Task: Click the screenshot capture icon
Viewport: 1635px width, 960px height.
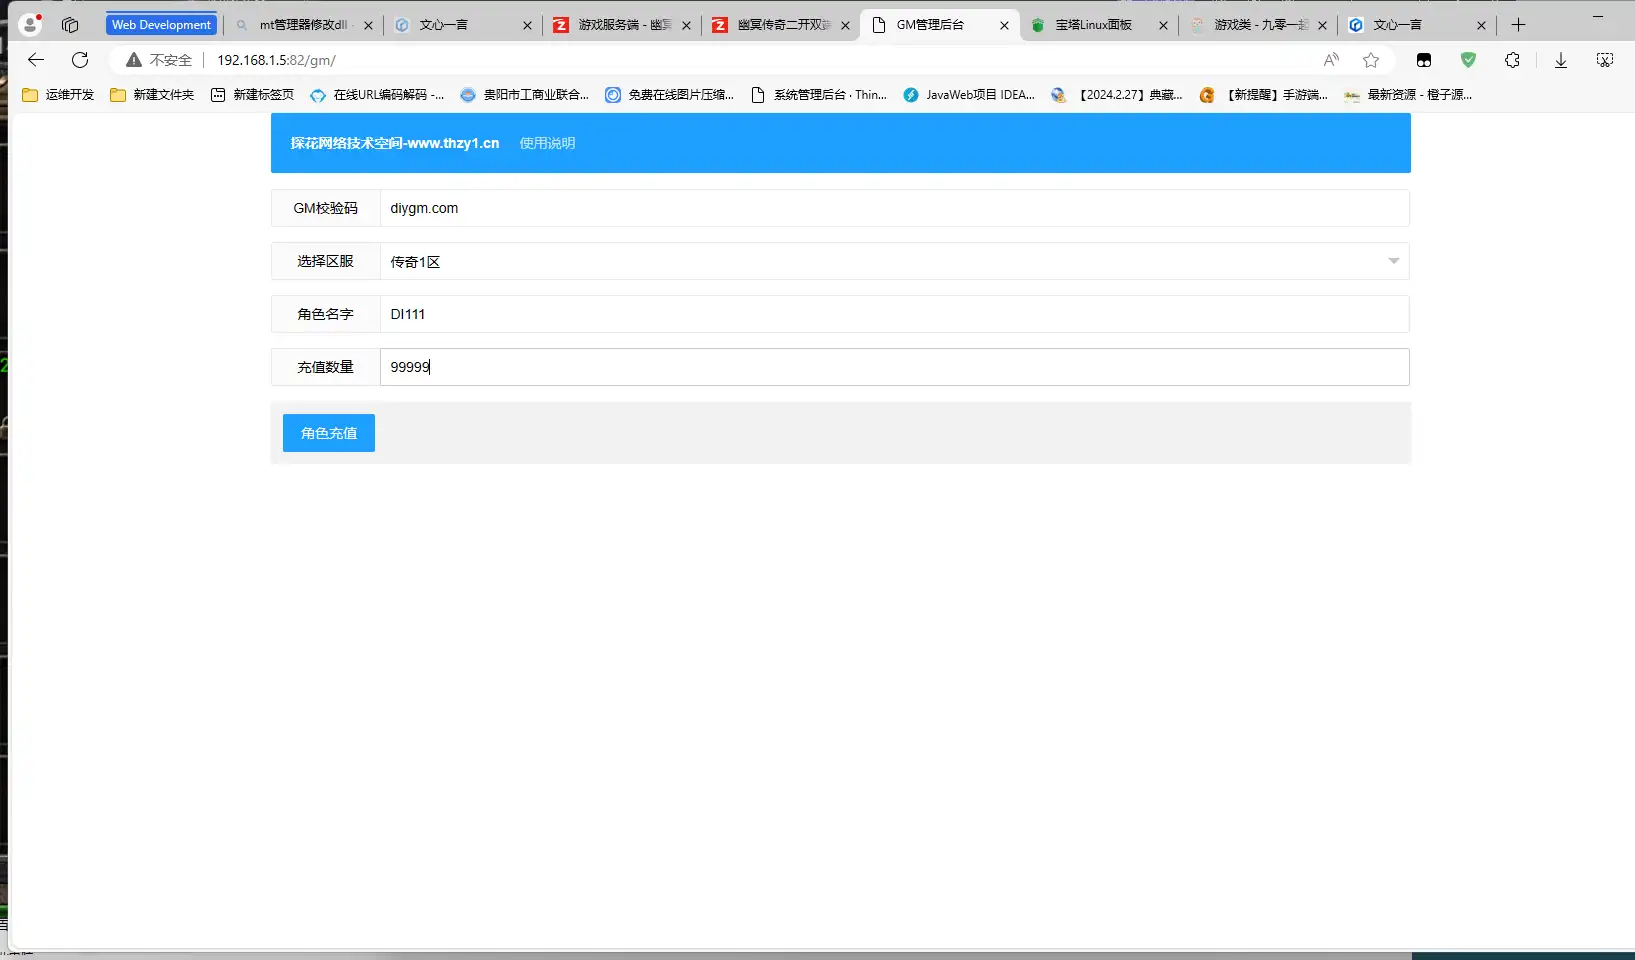Action: point(1605,60)
